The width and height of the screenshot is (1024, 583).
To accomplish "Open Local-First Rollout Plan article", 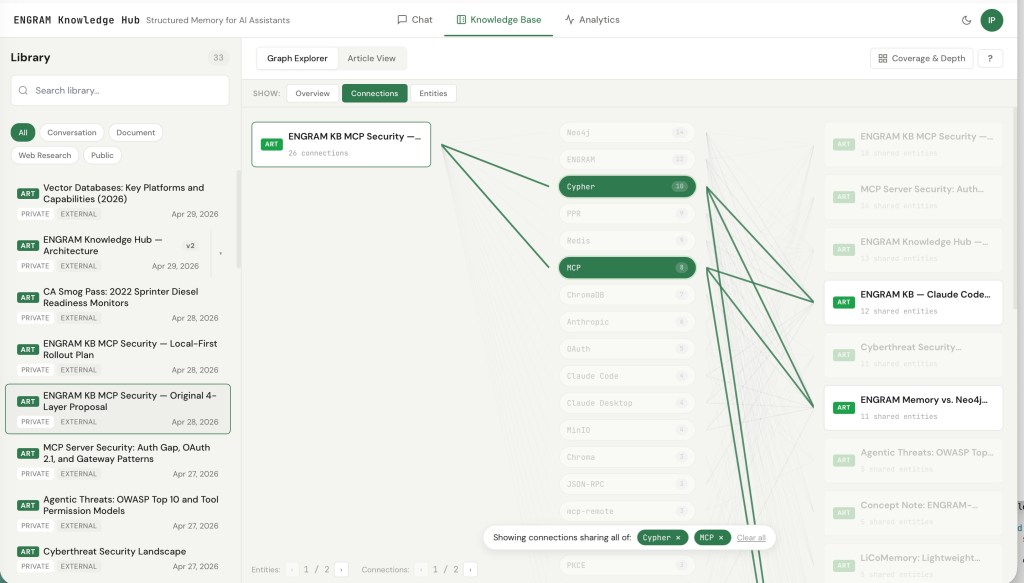I will click(x=118, y=356).
